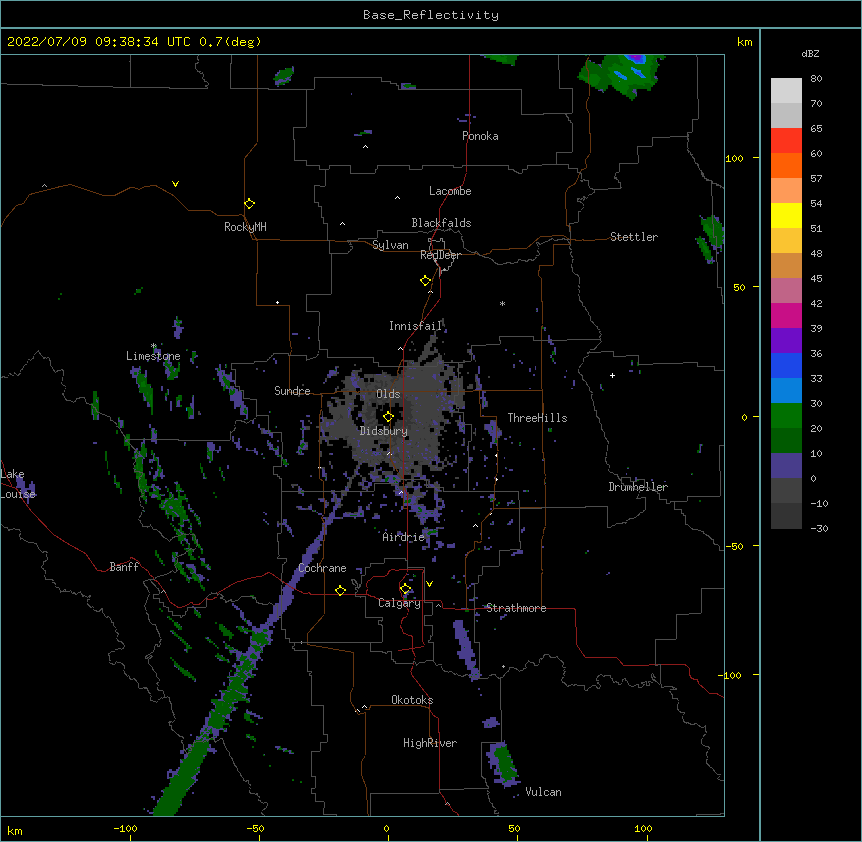Screen dimensions: 862x842
Task: Select the Cochrane label
Action: pos(322,568)
